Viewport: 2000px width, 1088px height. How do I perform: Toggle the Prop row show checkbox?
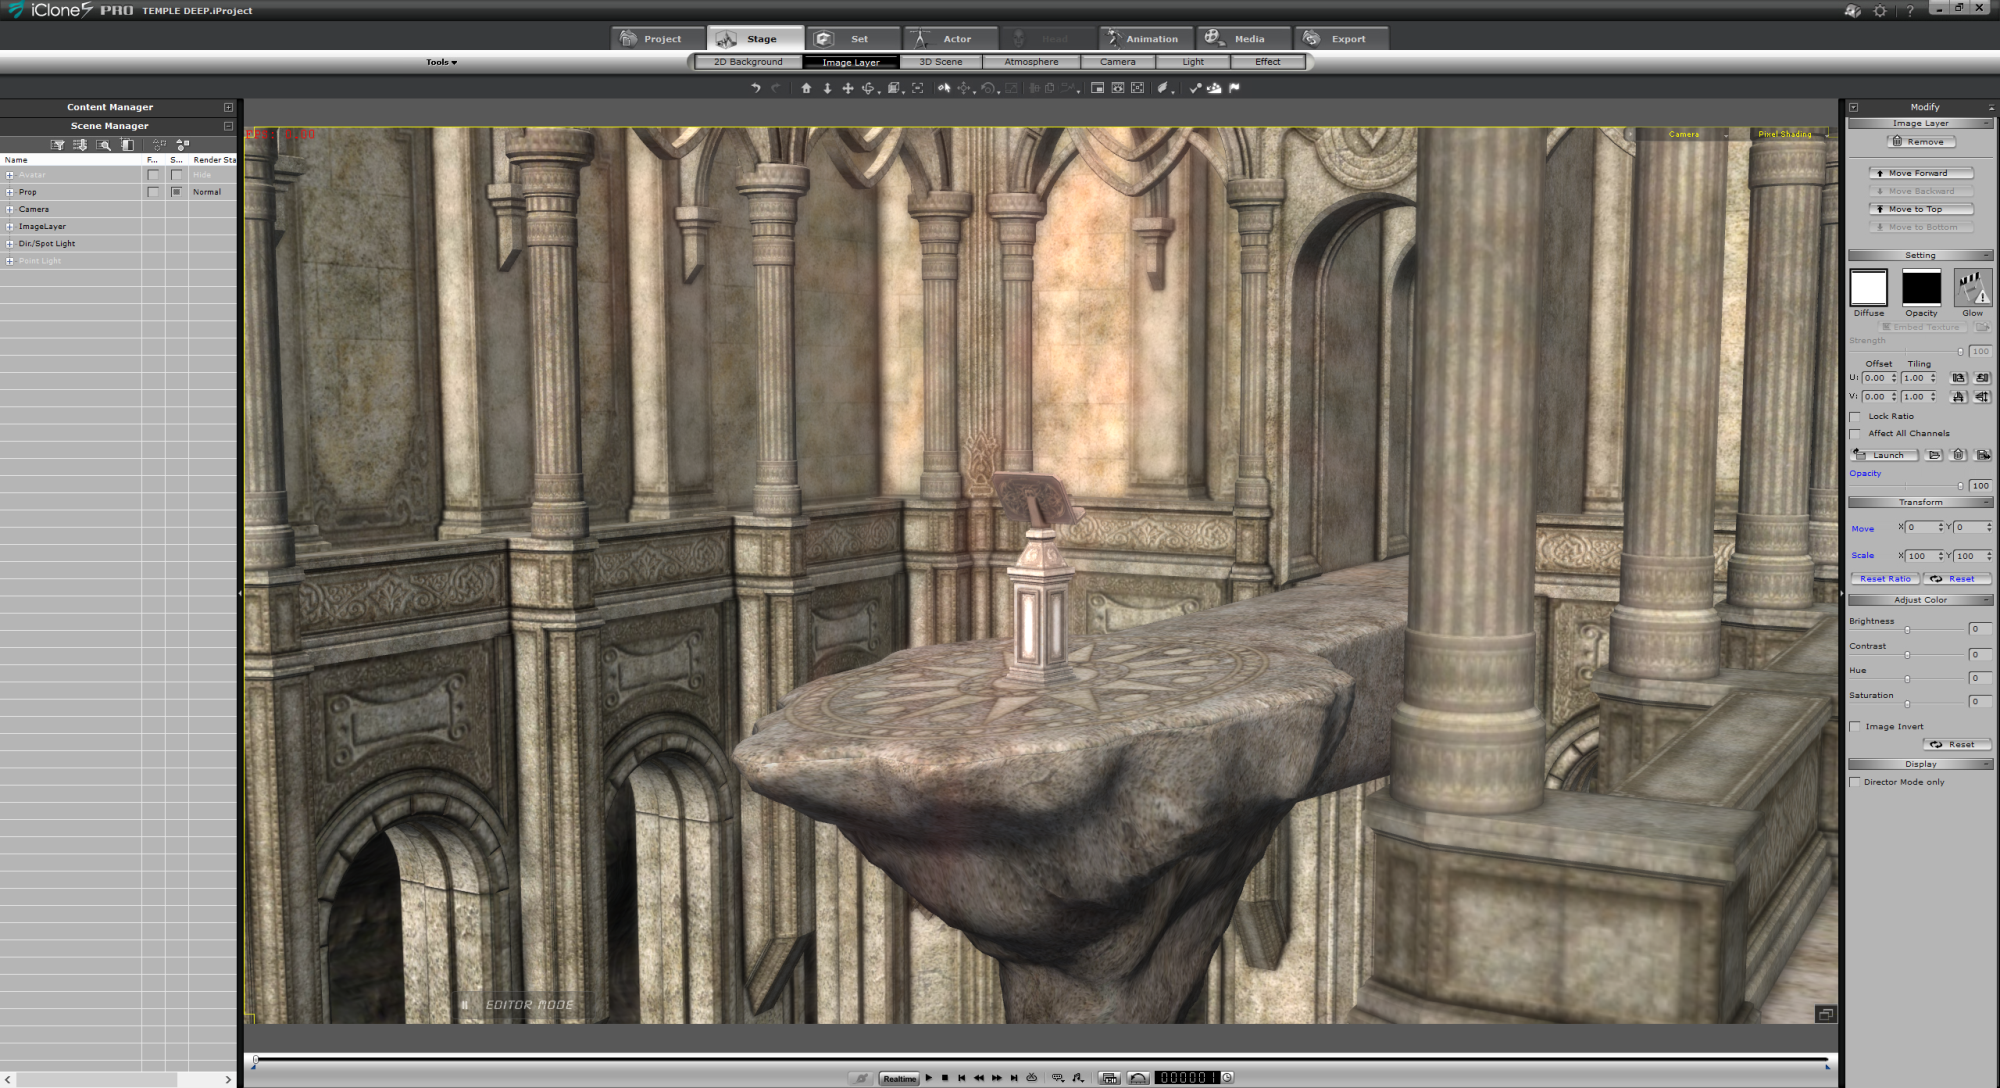click(176, 192)
